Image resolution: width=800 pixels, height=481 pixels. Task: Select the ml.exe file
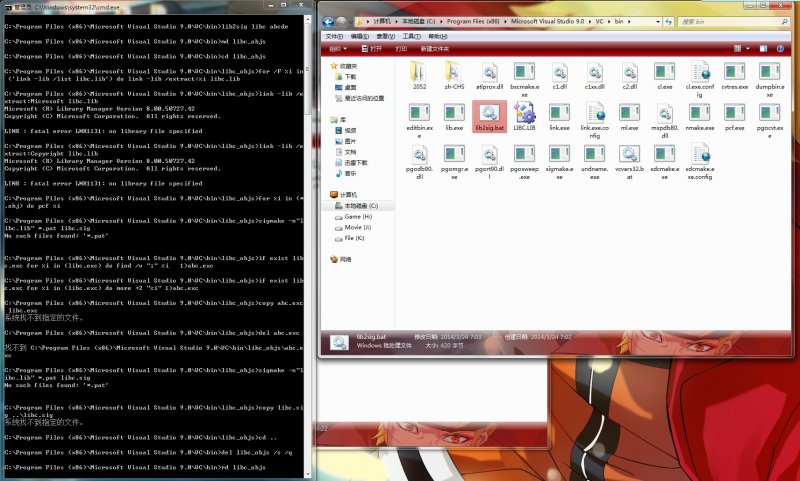click(630, 117)
